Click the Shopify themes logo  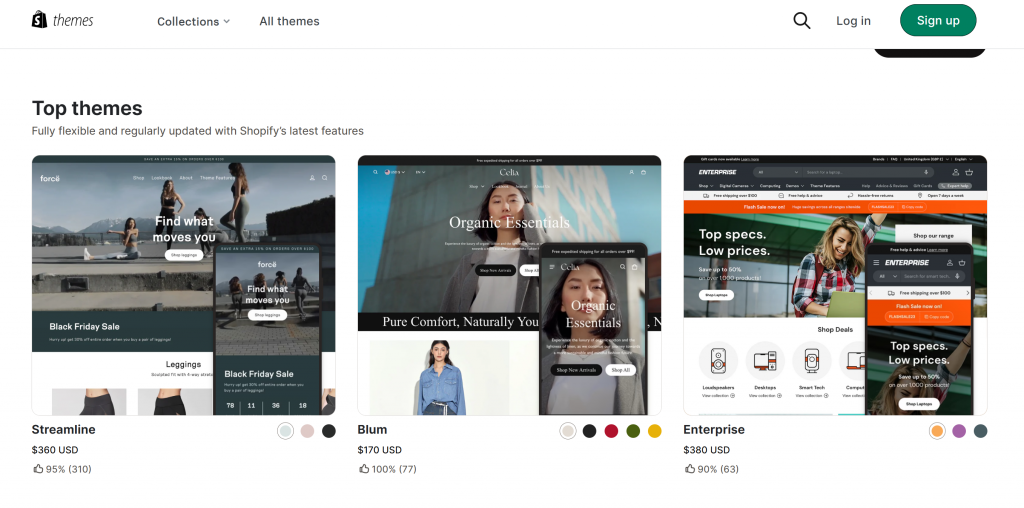pos(63,20)
